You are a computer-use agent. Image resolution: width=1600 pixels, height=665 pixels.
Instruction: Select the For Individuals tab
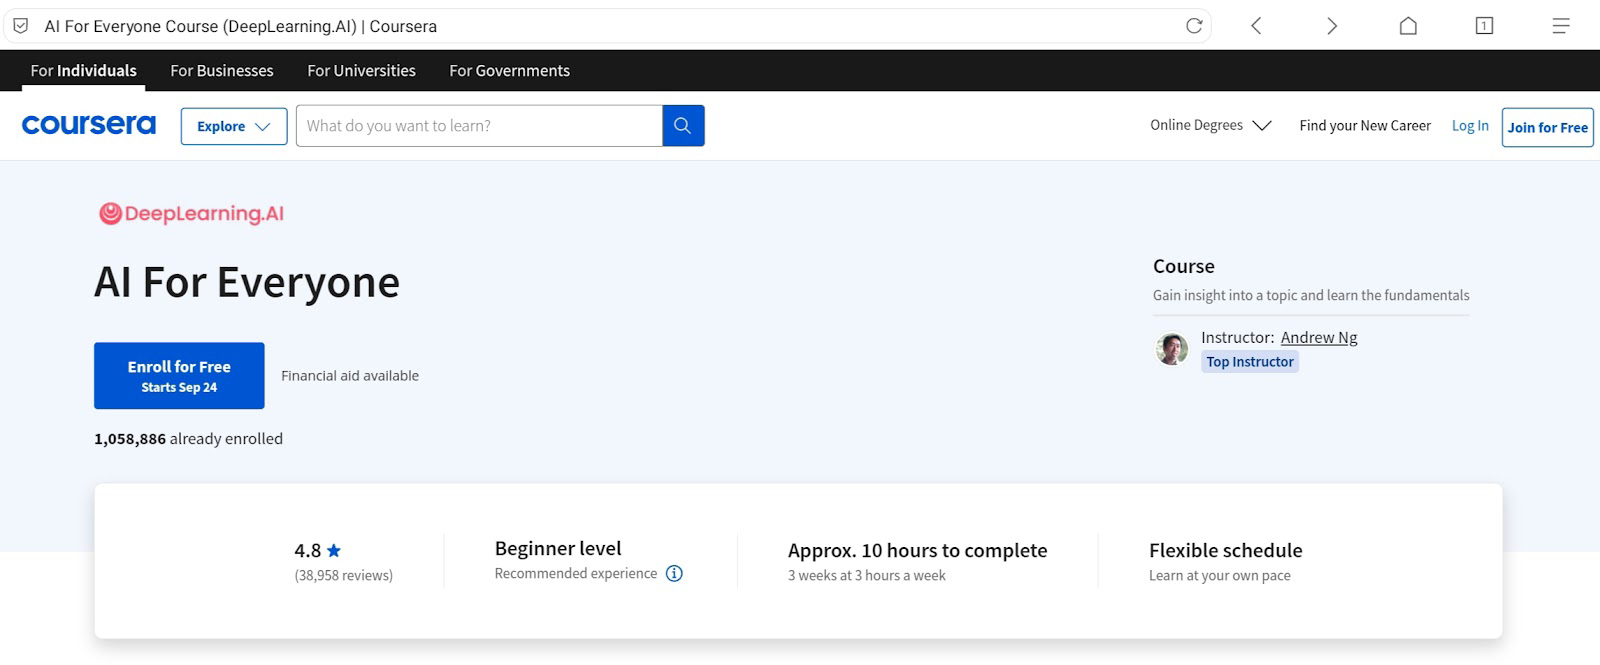[84, 70]
